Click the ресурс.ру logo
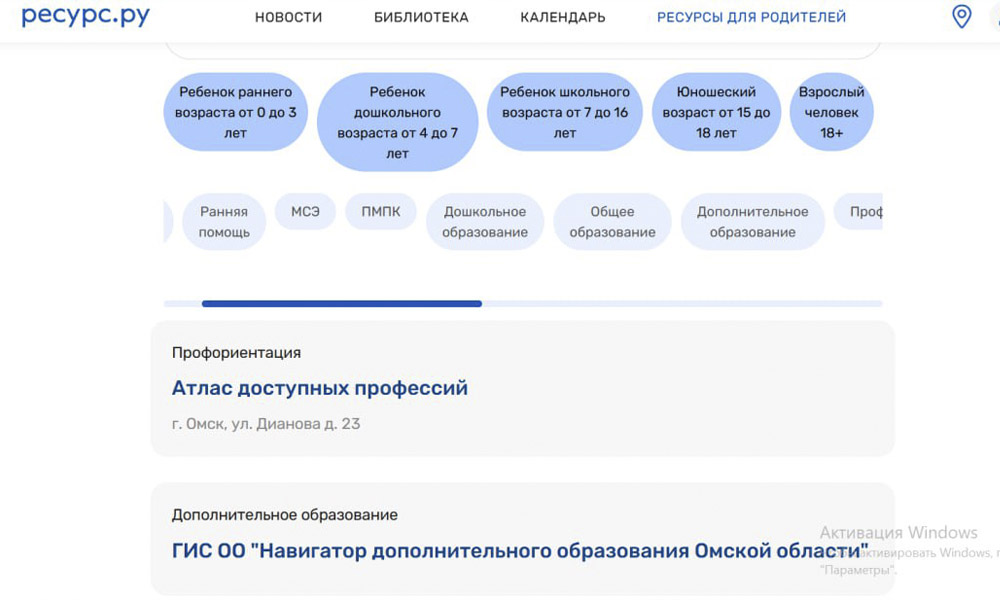 [85, 16]
